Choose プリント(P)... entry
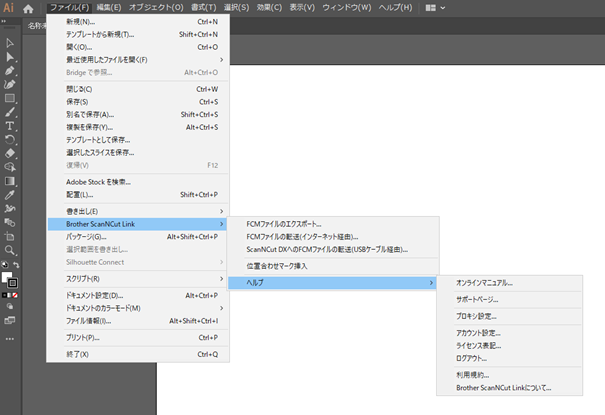The height and width of the screenshot is (415, 605). (x=139, y=338)
